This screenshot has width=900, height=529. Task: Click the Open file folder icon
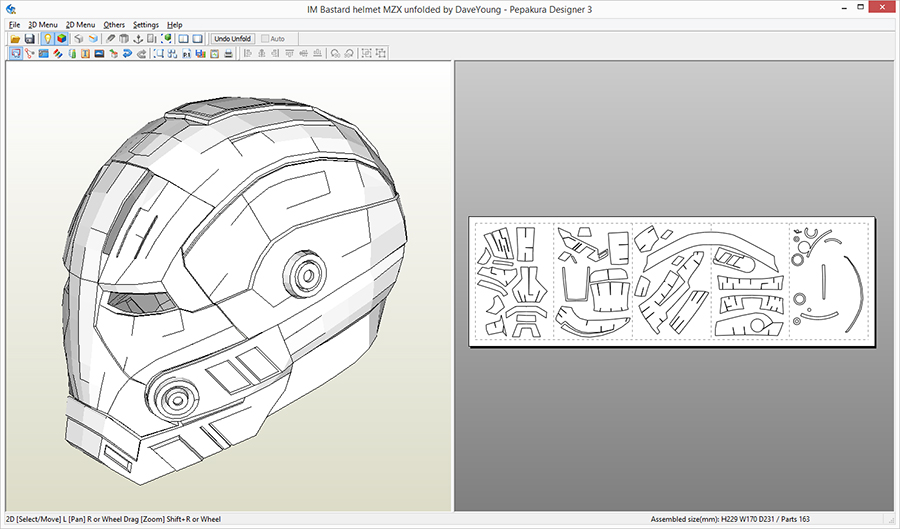click(15, 39)
